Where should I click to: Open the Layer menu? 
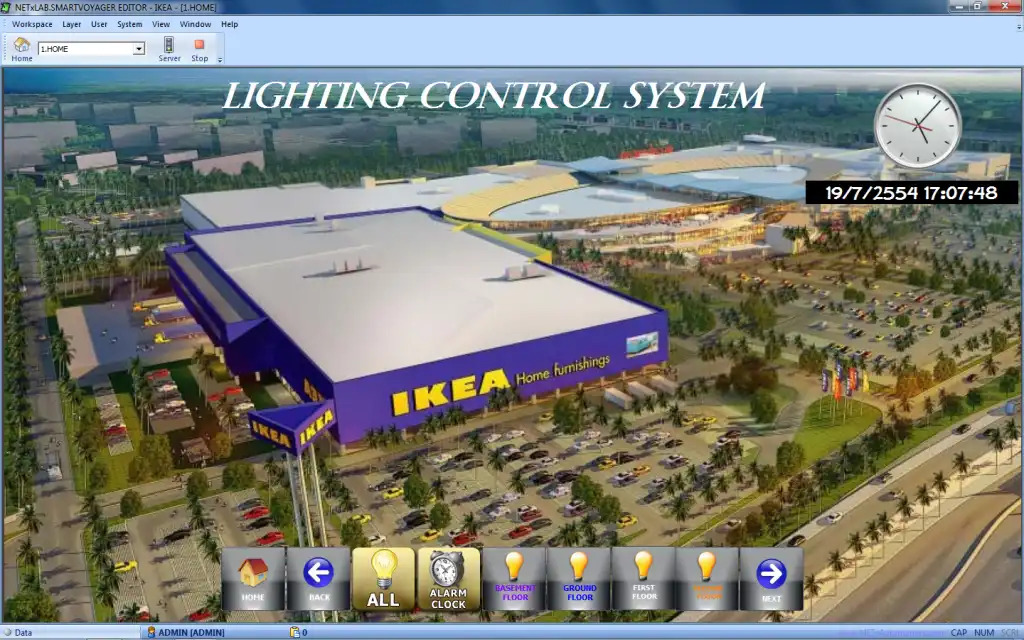point(72,24)
